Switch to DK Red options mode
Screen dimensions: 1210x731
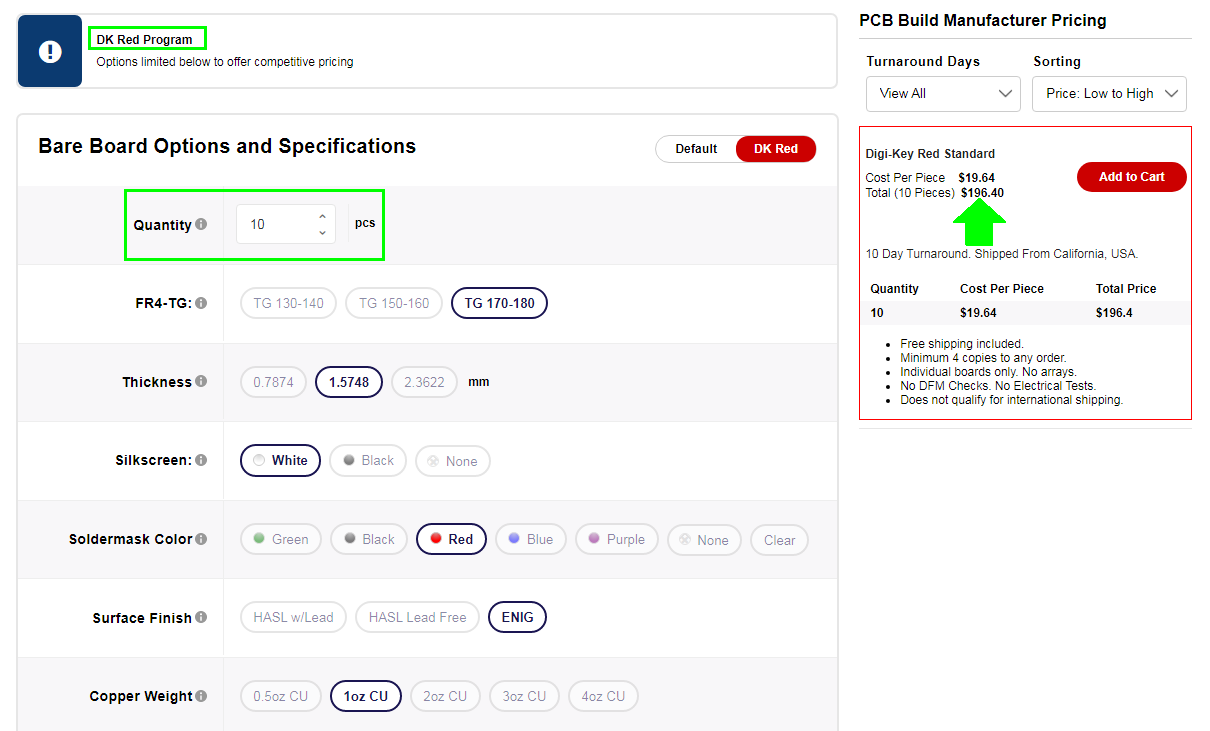(776, 149)
